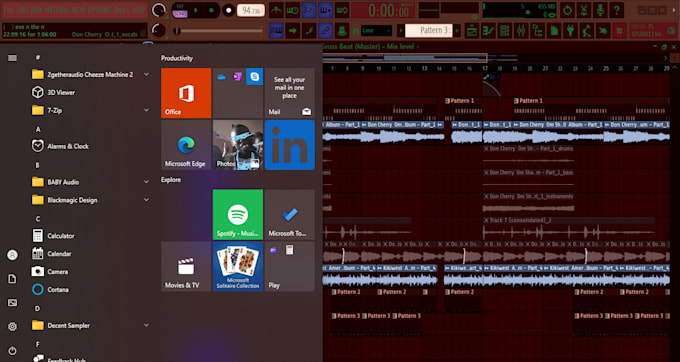Screen dimensions: 680x362
Task: Open the Line snap dropdown
Action: tap(376, 31)
